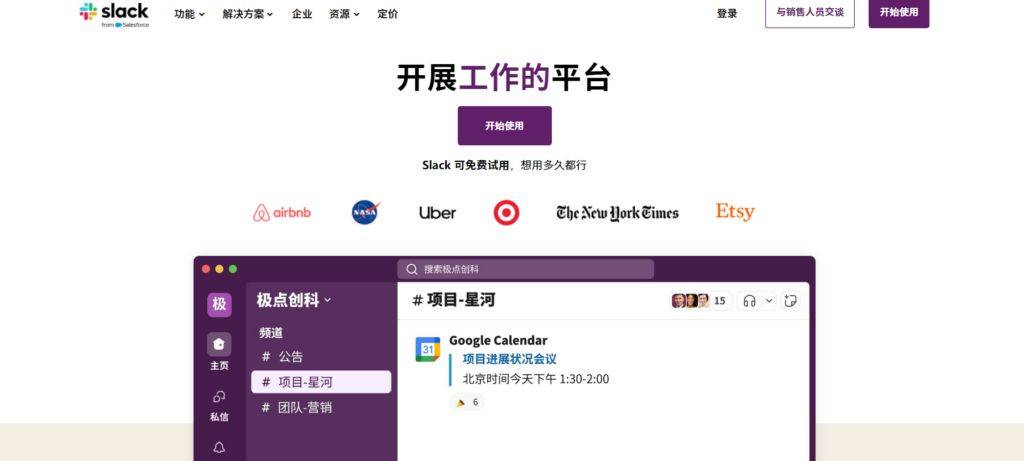Click The New York Times logo
The height and width of the screenshot is (461, 1024).
tap(617, 213)
